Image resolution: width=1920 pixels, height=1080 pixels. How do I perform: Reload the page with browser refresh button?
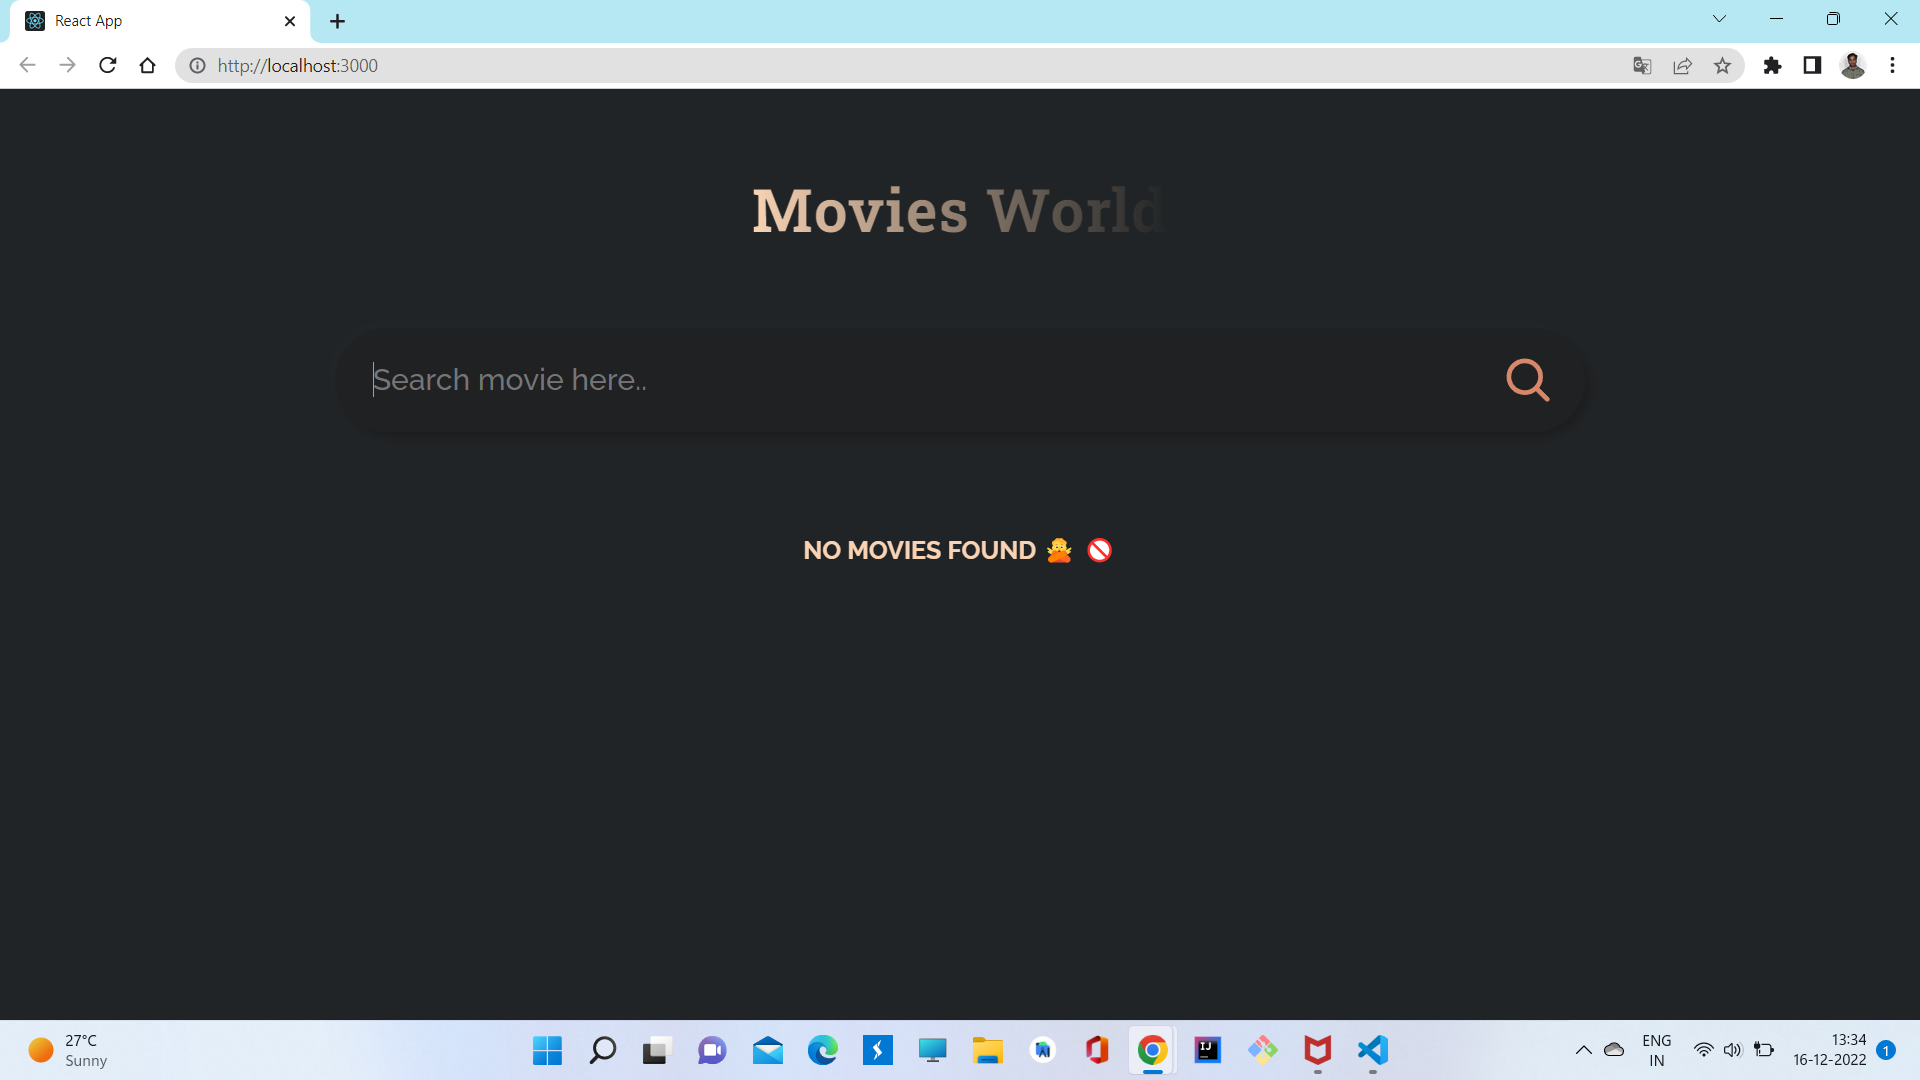pos(108,66)
